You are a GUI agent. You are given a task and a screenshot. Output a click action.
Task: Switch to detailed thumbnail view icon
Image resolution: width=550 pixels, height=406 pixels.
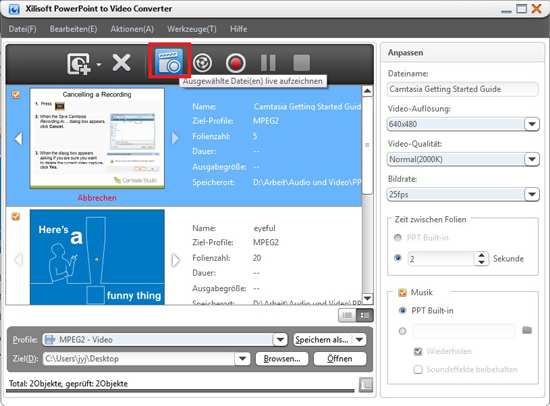pyautogui.click(x=365, y=315)
